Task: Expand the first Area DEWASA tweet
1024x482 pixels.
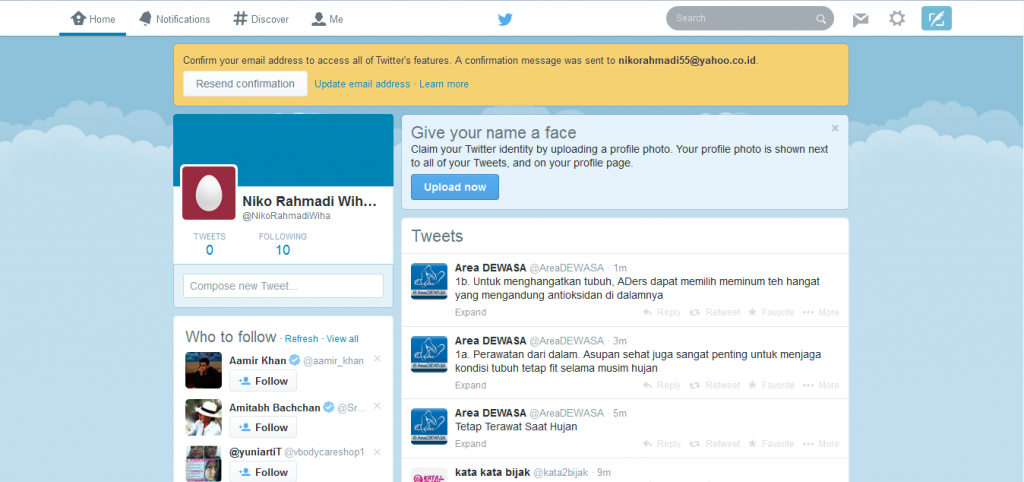Action: point(470,313)
